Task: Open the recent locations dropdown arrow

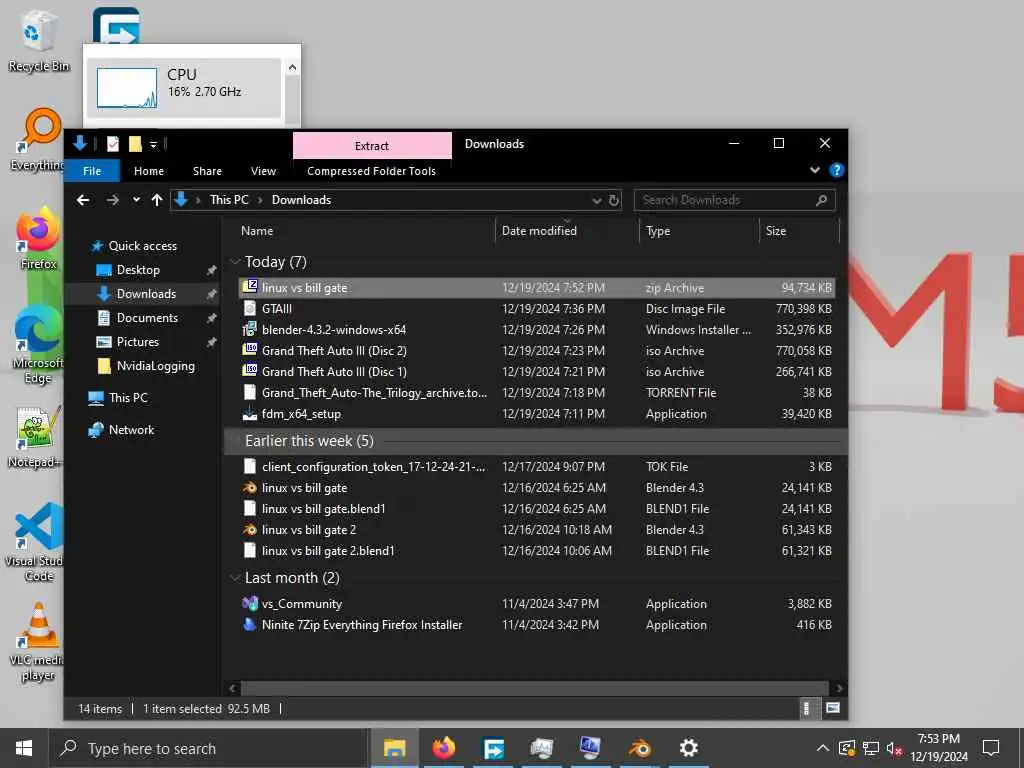Action: (x=136, y=200)
